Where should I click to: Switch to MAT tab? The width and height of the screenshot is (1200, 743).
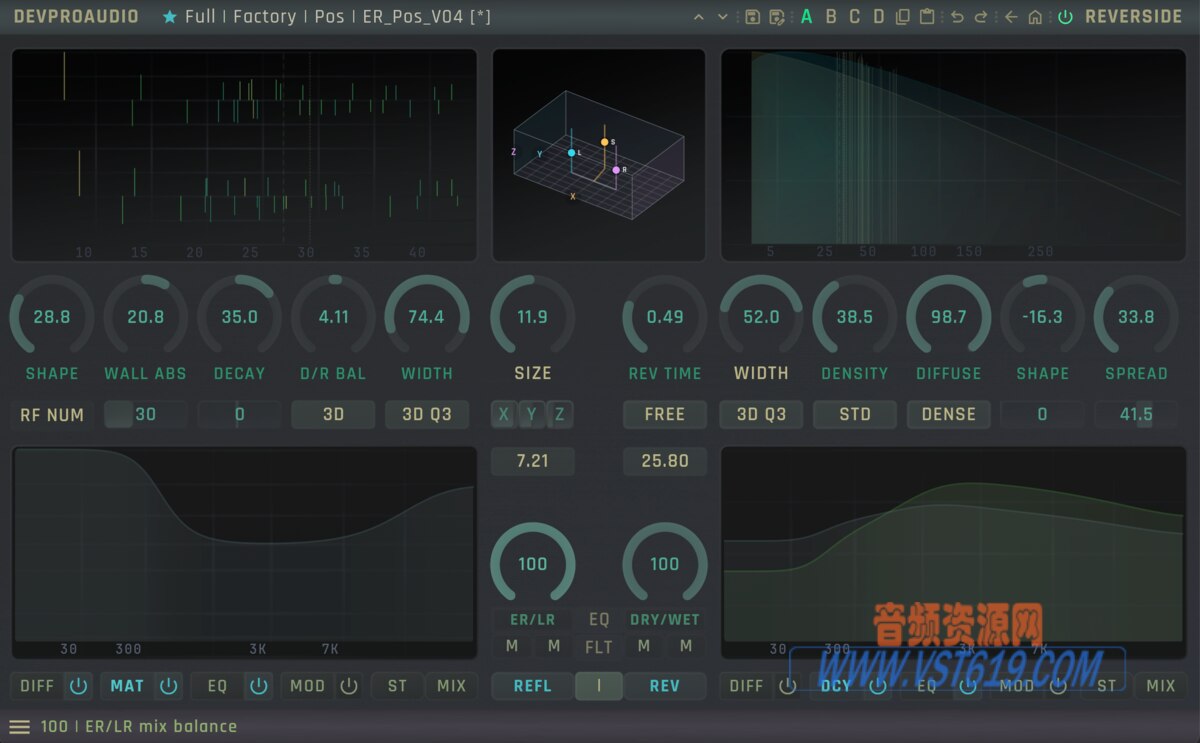click(127, 686)
